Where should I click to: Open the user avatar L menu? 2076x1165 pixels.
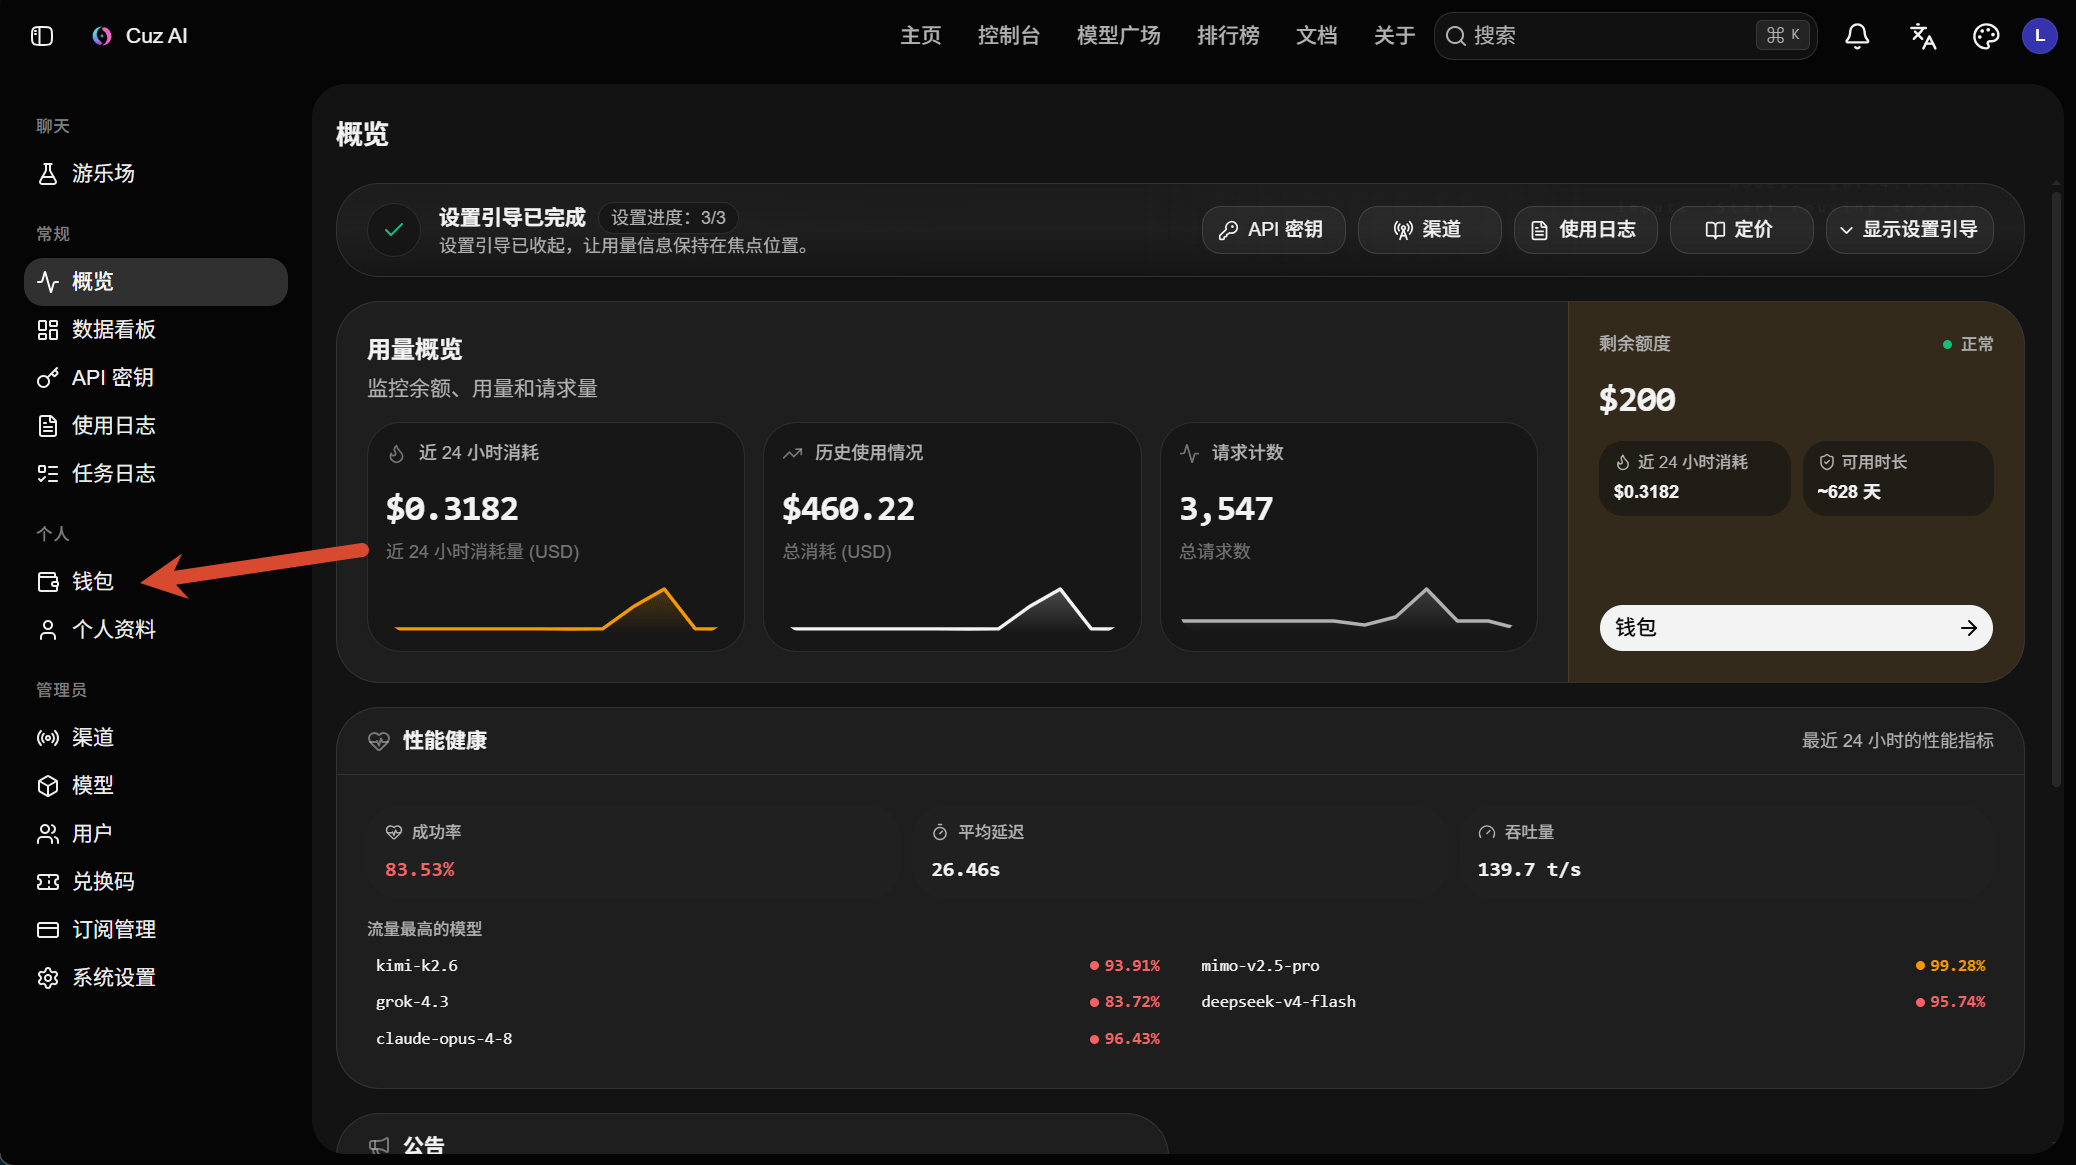[2040, 36]
